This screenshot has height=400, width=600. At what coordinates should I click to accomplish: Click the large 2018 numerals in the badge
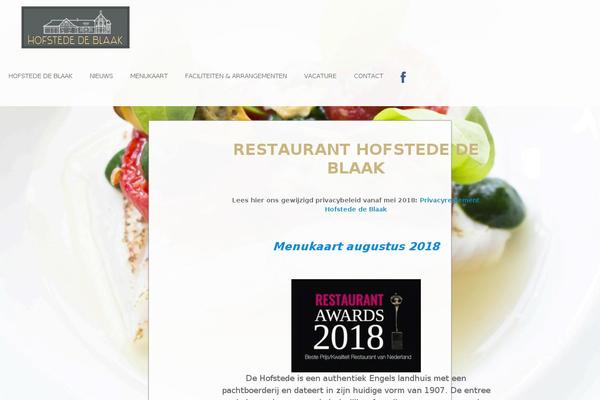[348, 337]
